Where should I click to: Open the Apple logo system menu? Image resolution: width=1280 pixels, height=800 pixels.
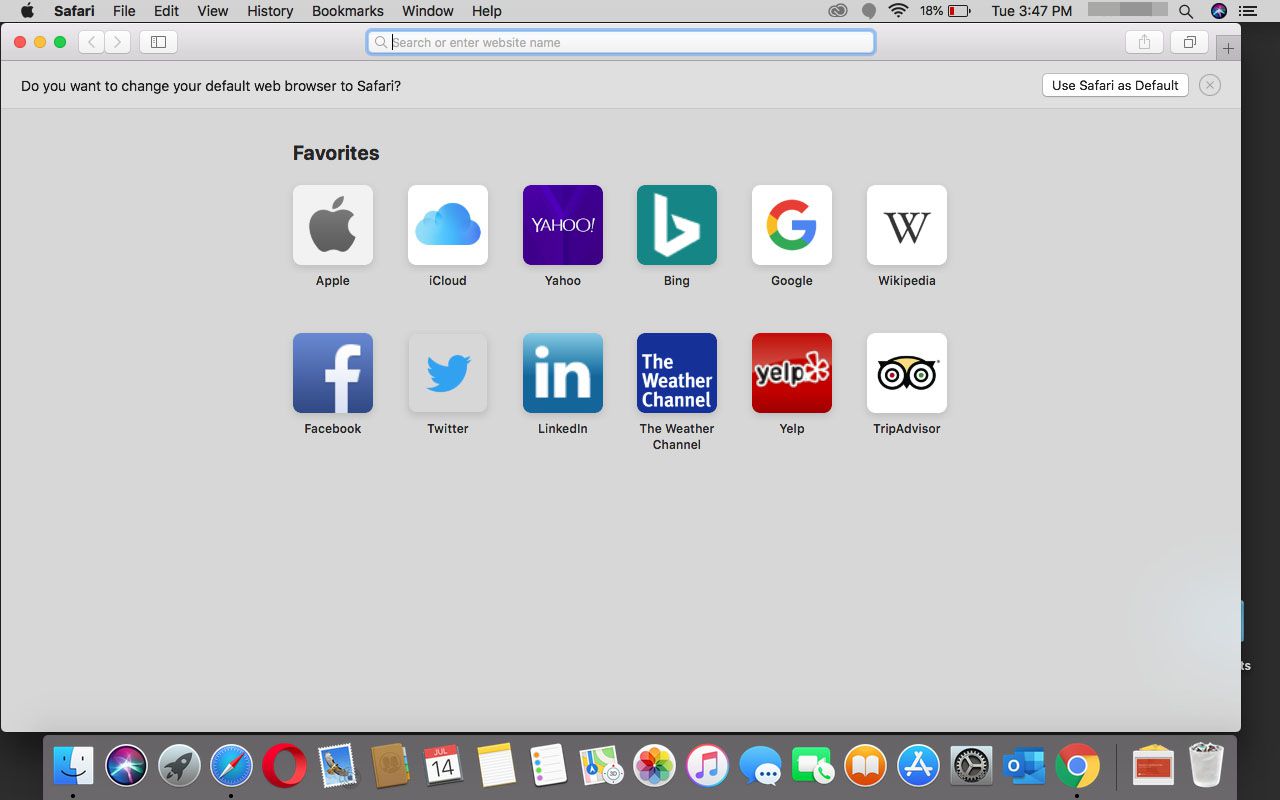point(27,11)
